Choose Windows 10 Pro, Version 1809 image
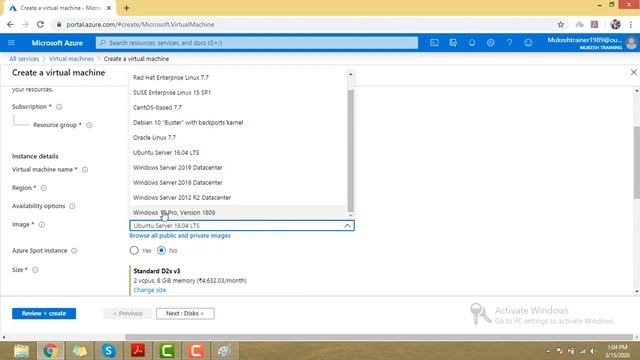 pyautogui.click(x=237, y=212)
